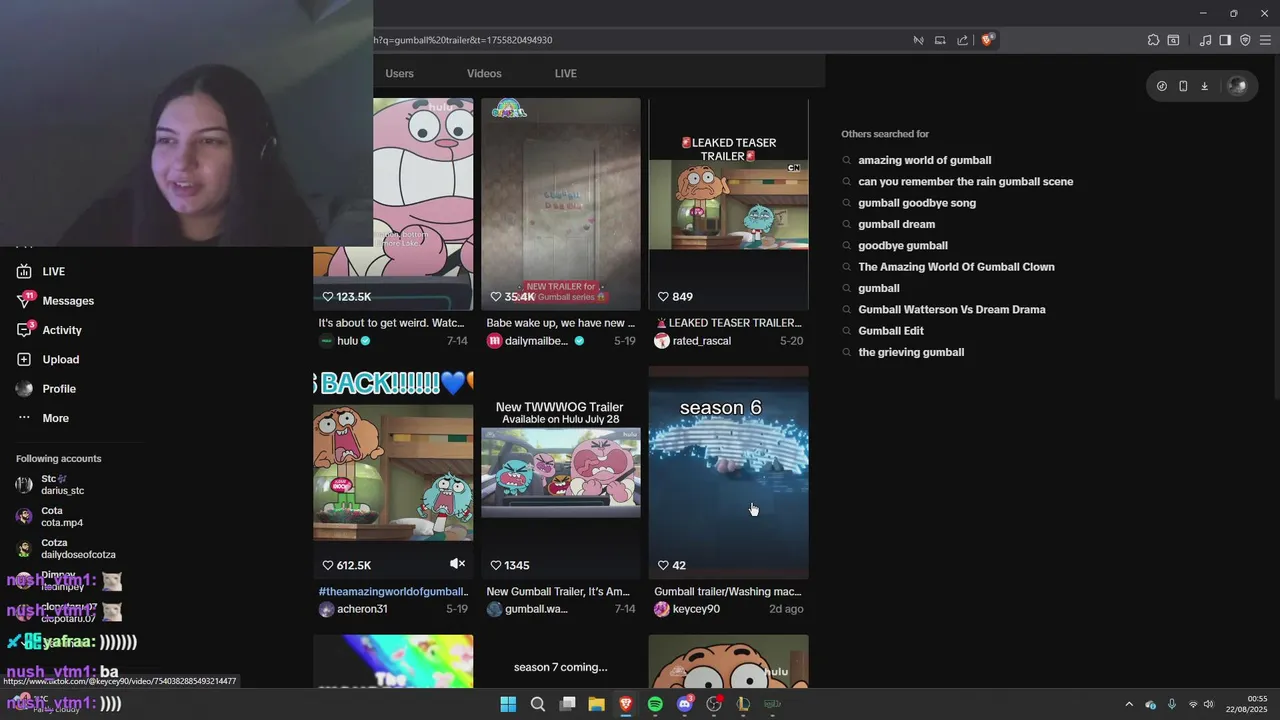Toggle the browser sidebar panel icon
The image size is (1280, 720).
pos(1225,40)
